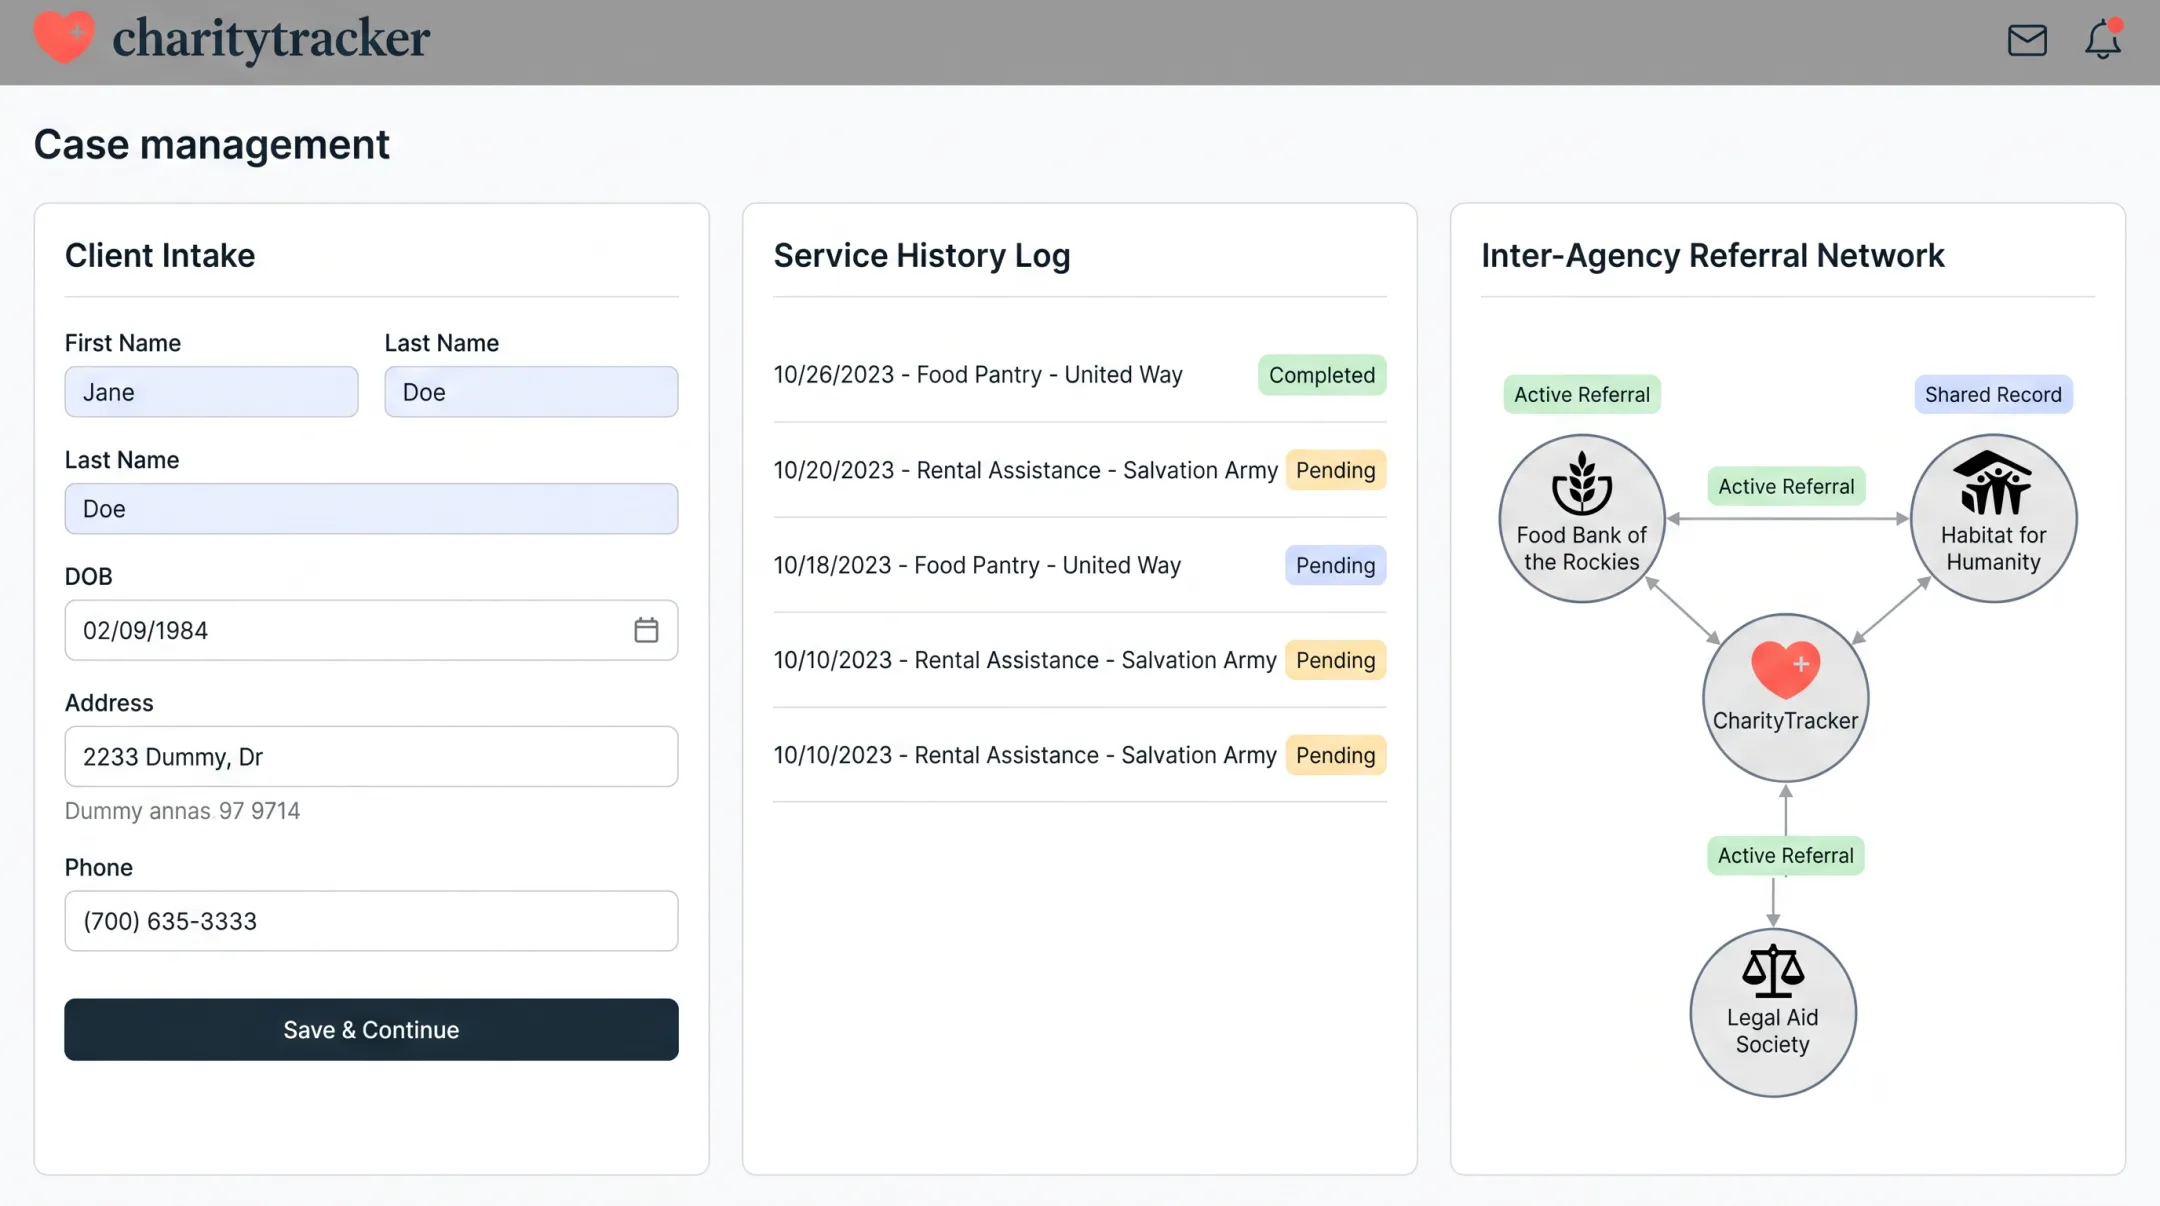Click the Phone field (700) 635-3333
Image resolution: width=2160 pixels, height=1206 pixels.
371,921
